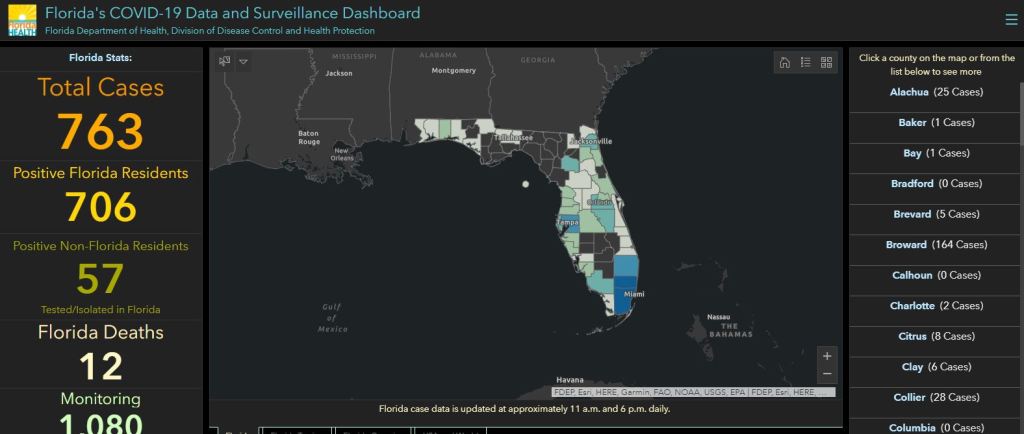Click the Miami label on the map

coord(634,294)
